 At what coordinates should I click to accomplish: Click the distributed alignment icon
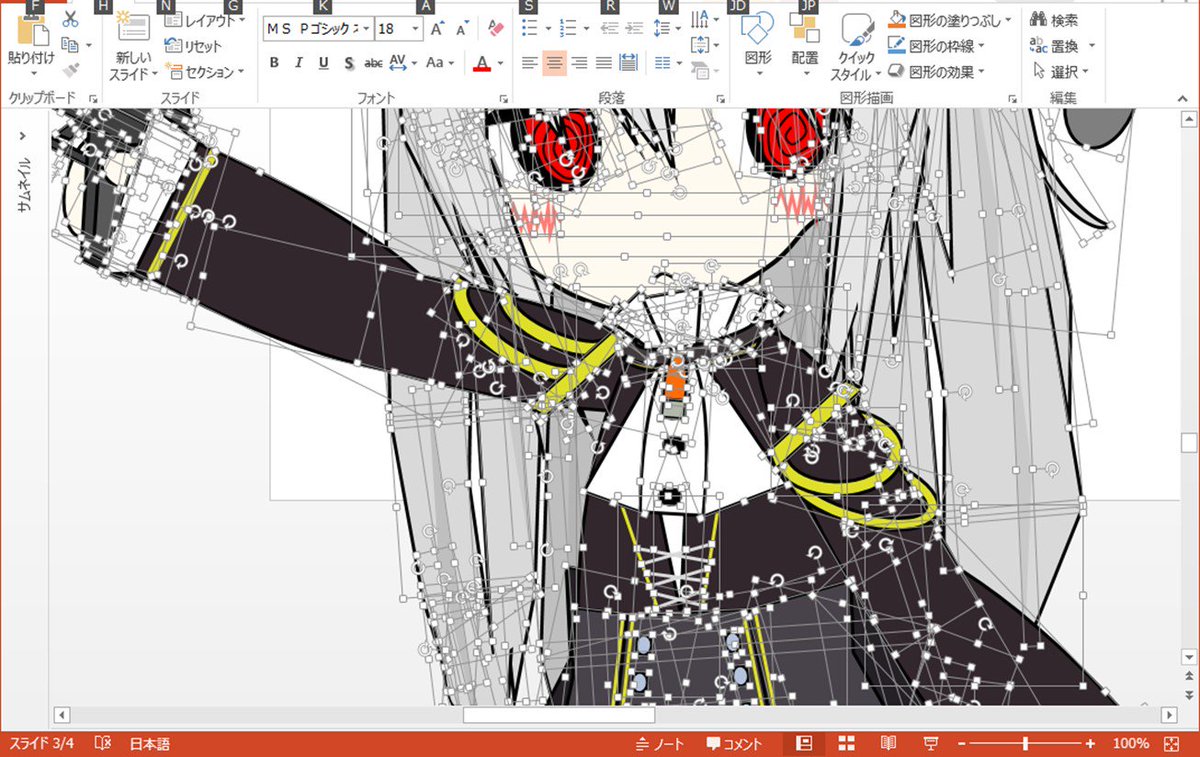(628, 63)
